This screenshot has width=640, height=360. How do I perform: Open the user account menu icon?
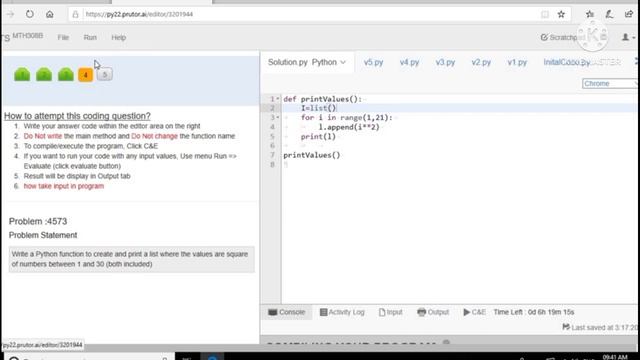[628, 37]
